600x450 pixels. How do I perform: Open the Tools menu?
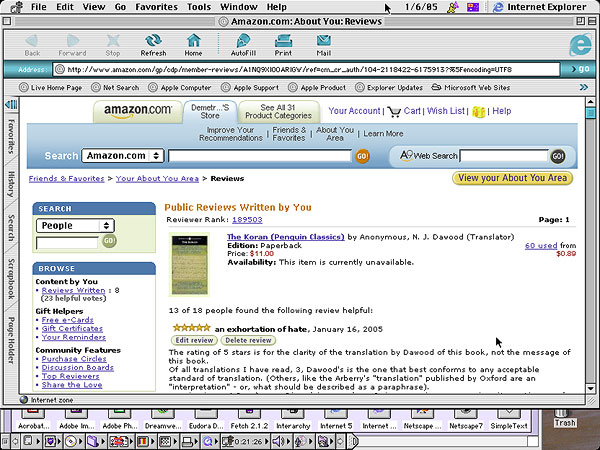tap(199, 7)
